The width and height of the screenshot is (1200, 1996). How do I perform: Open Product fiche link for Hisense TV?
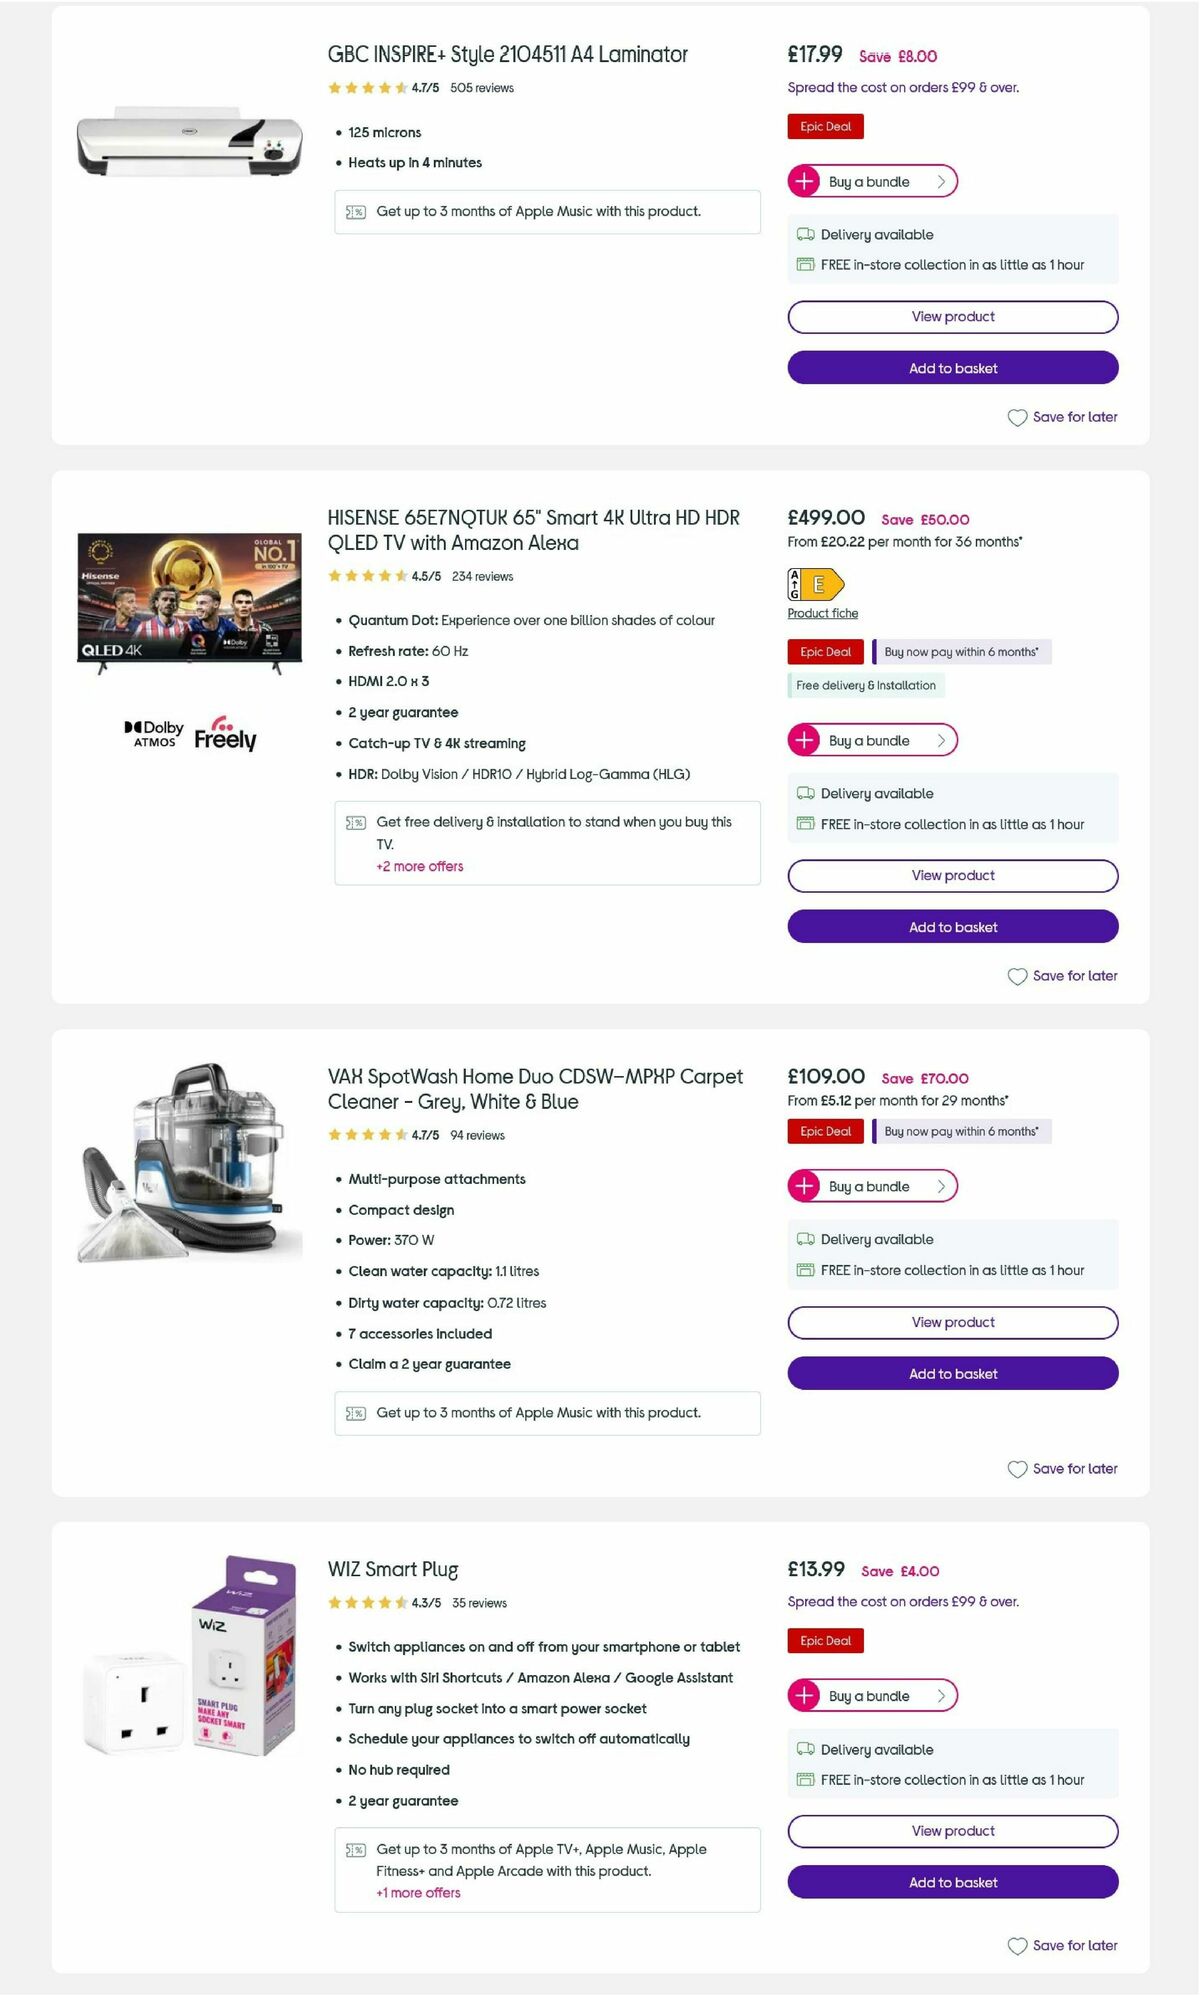pos(821,612)
